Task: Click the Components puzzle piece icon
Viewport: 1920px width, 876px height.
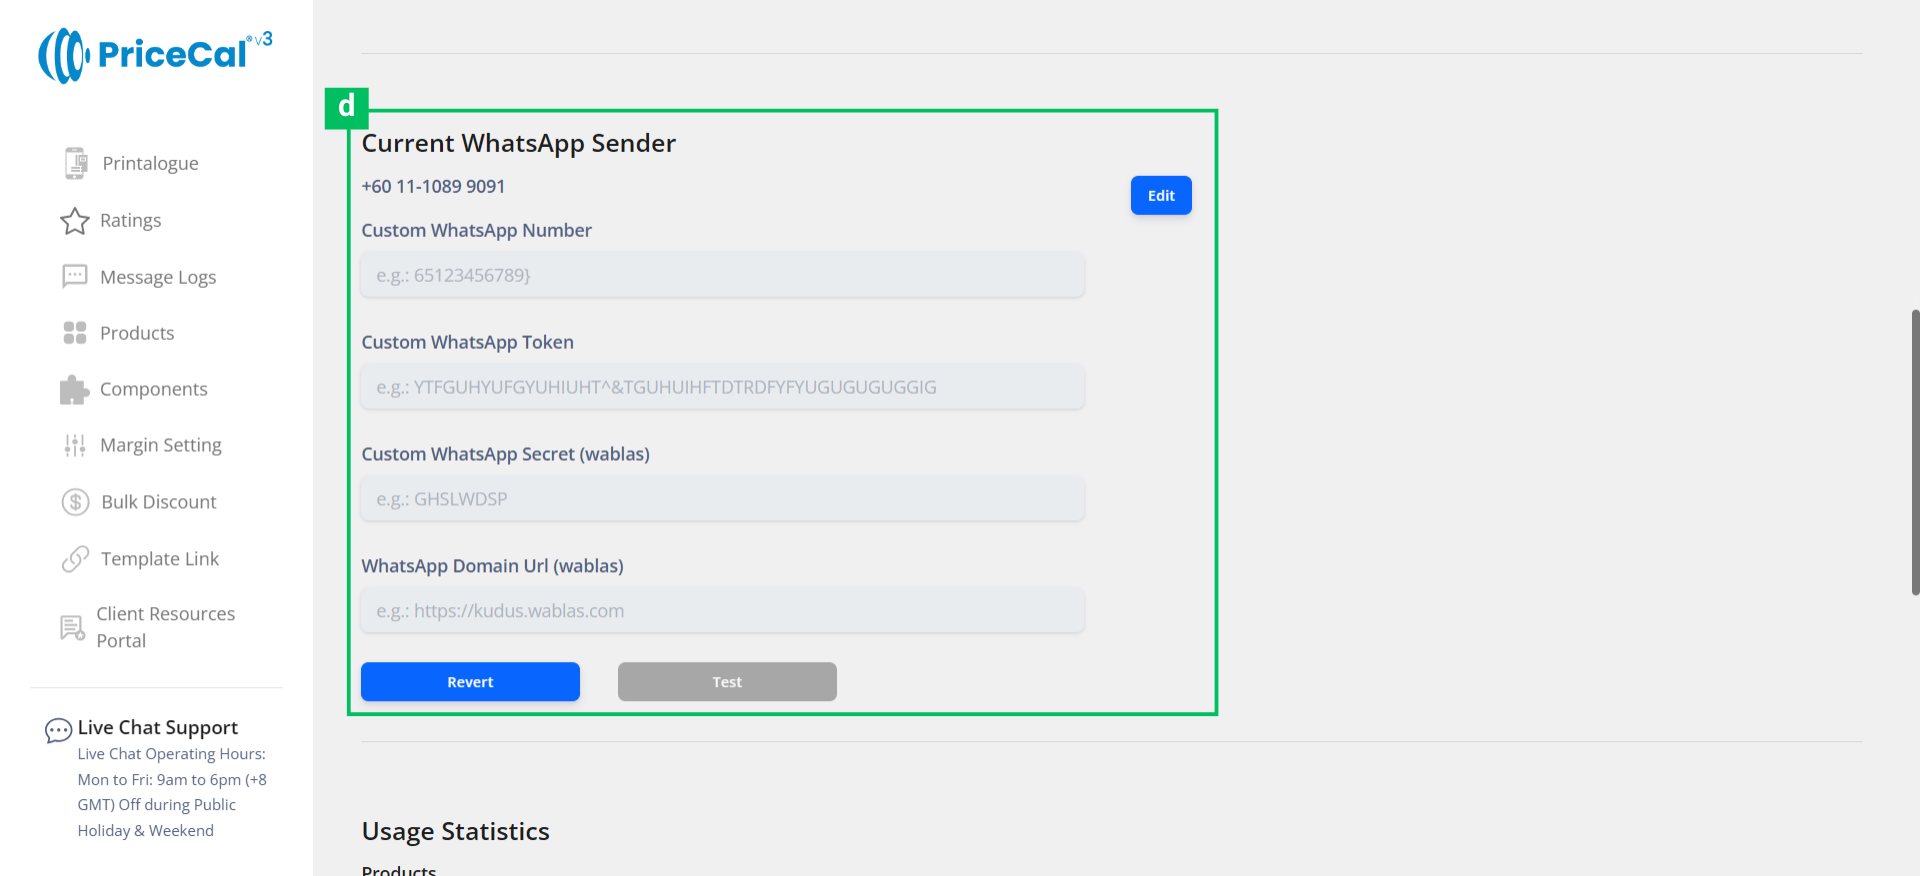Action: click(x=75, y=390)
